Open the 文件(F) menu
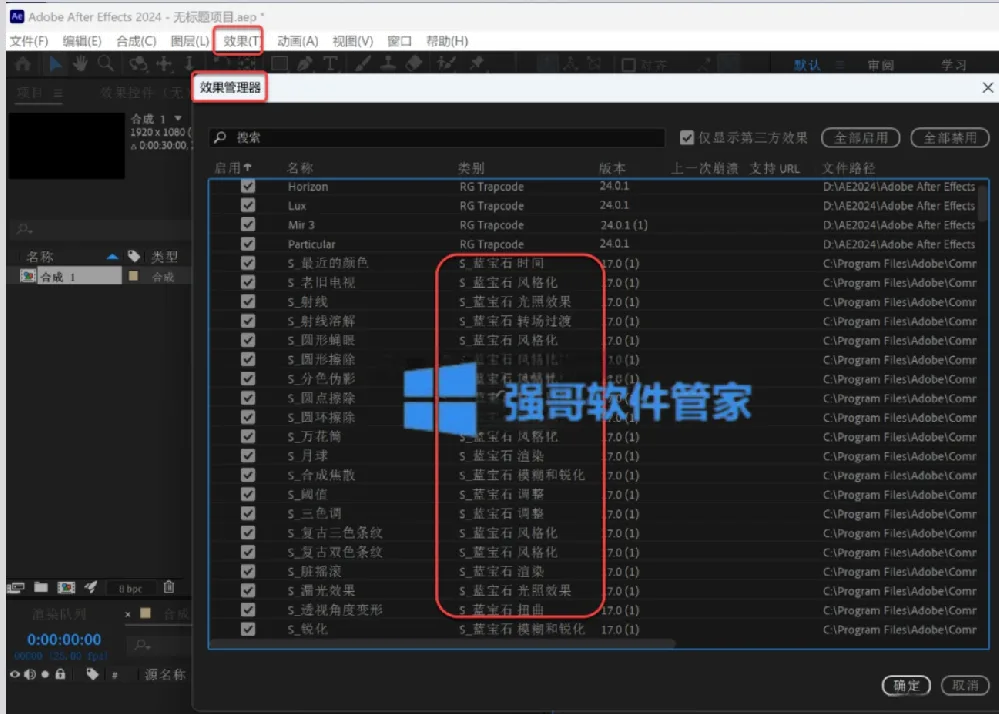999x714 pixels. pos(29,41)
